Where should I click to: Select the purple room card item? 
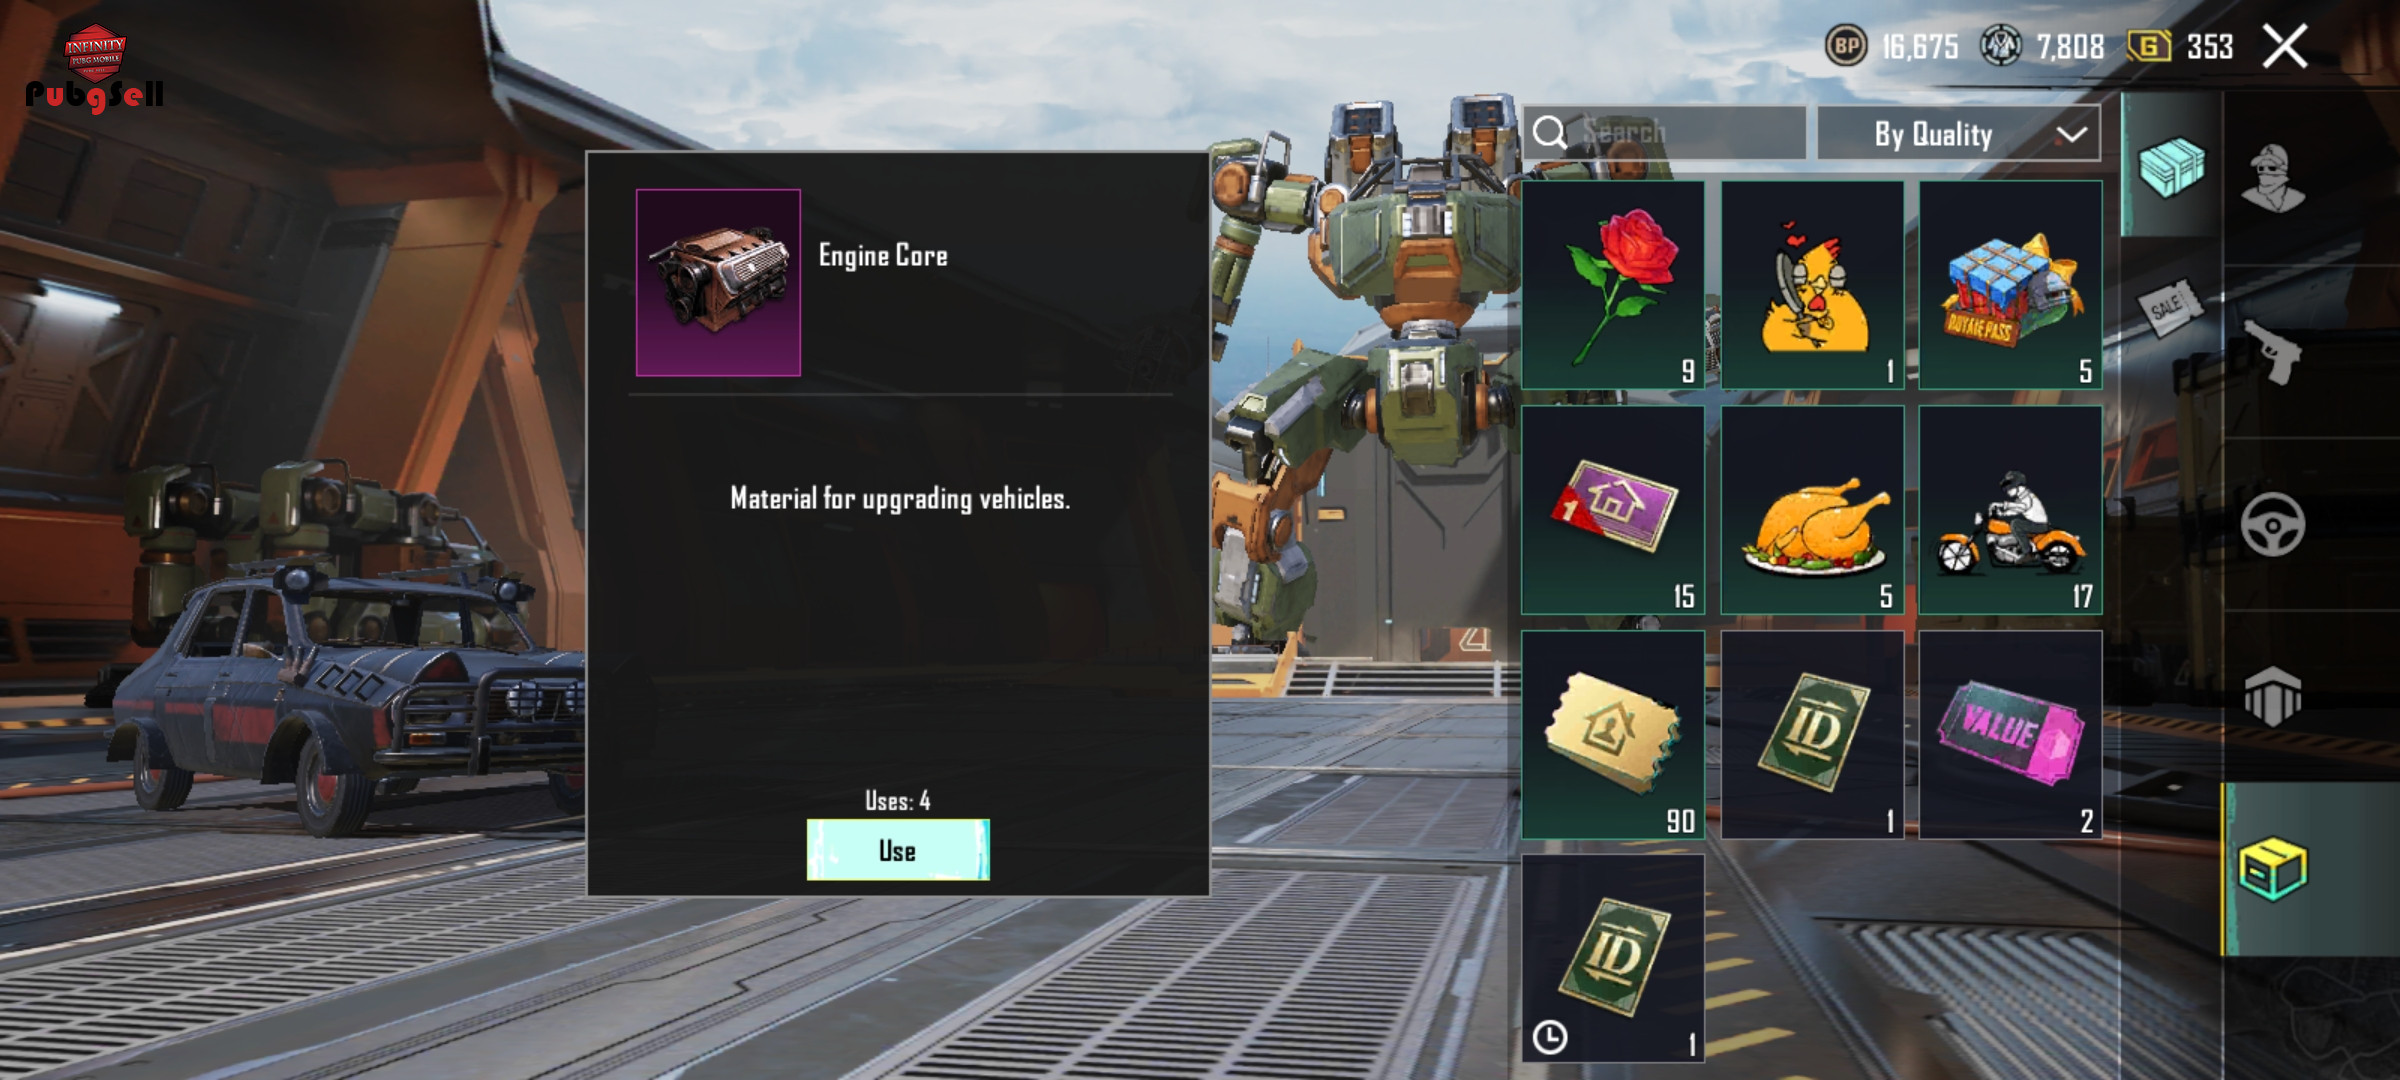click(x=1613, y=510)
